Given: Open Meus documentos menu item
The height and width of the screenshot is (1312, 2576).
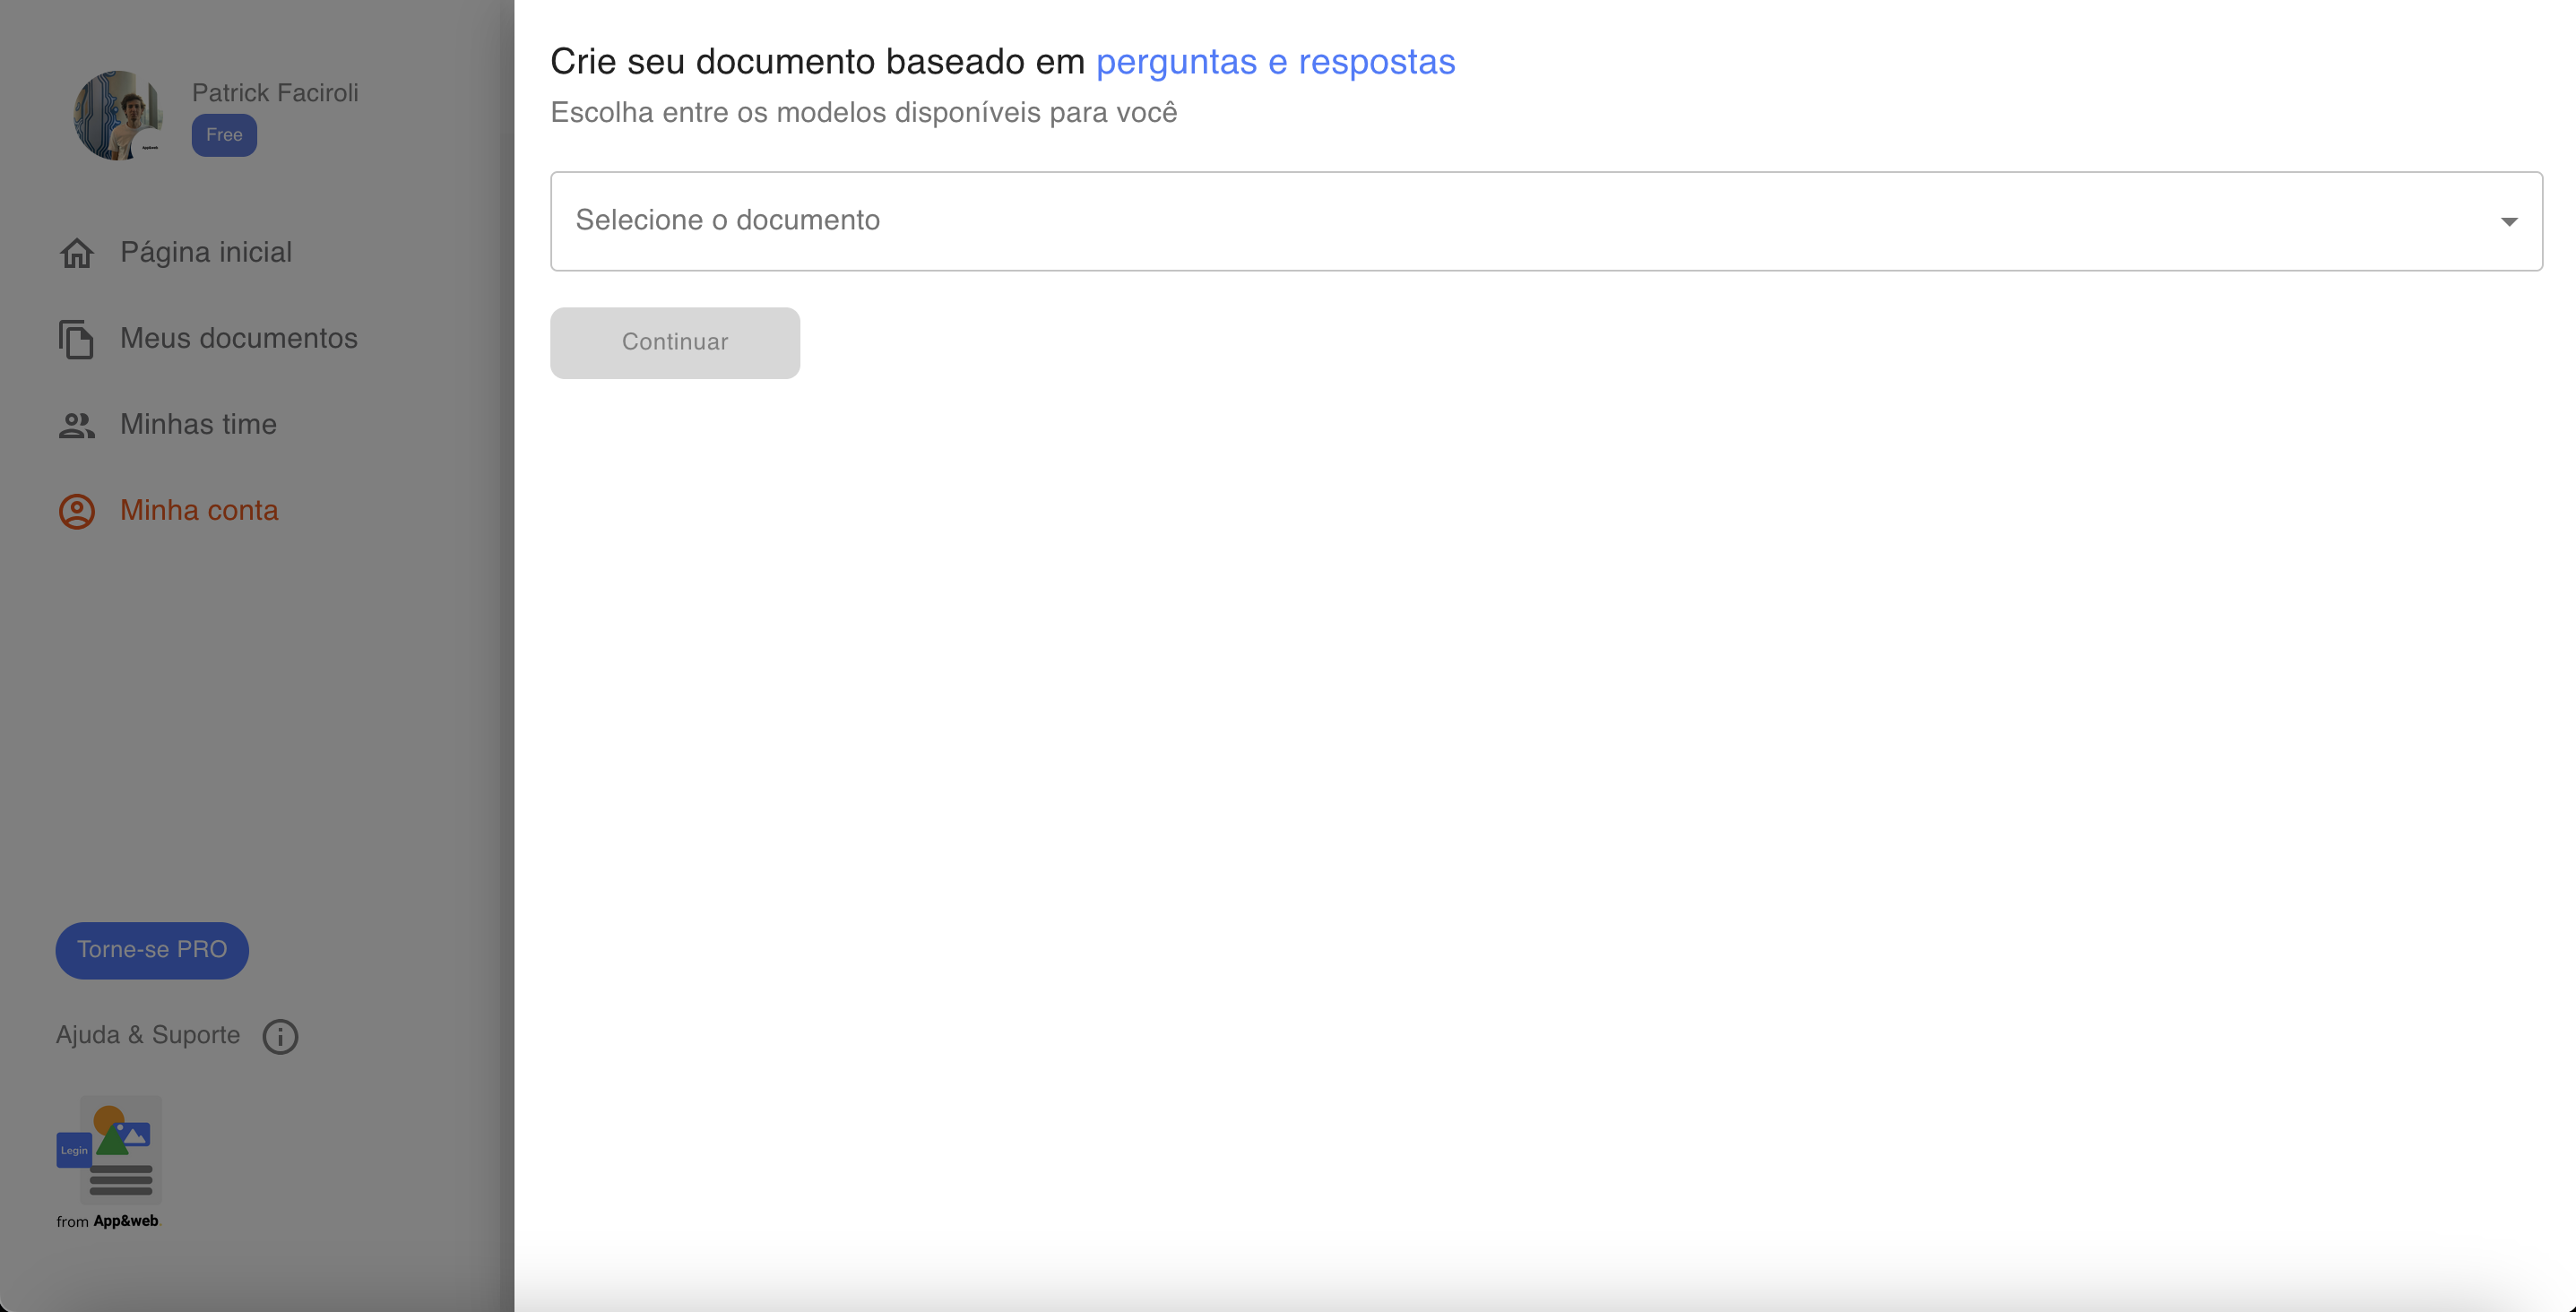Looking at the screenshot, I should pyautogui.click(x=238, y=338).
